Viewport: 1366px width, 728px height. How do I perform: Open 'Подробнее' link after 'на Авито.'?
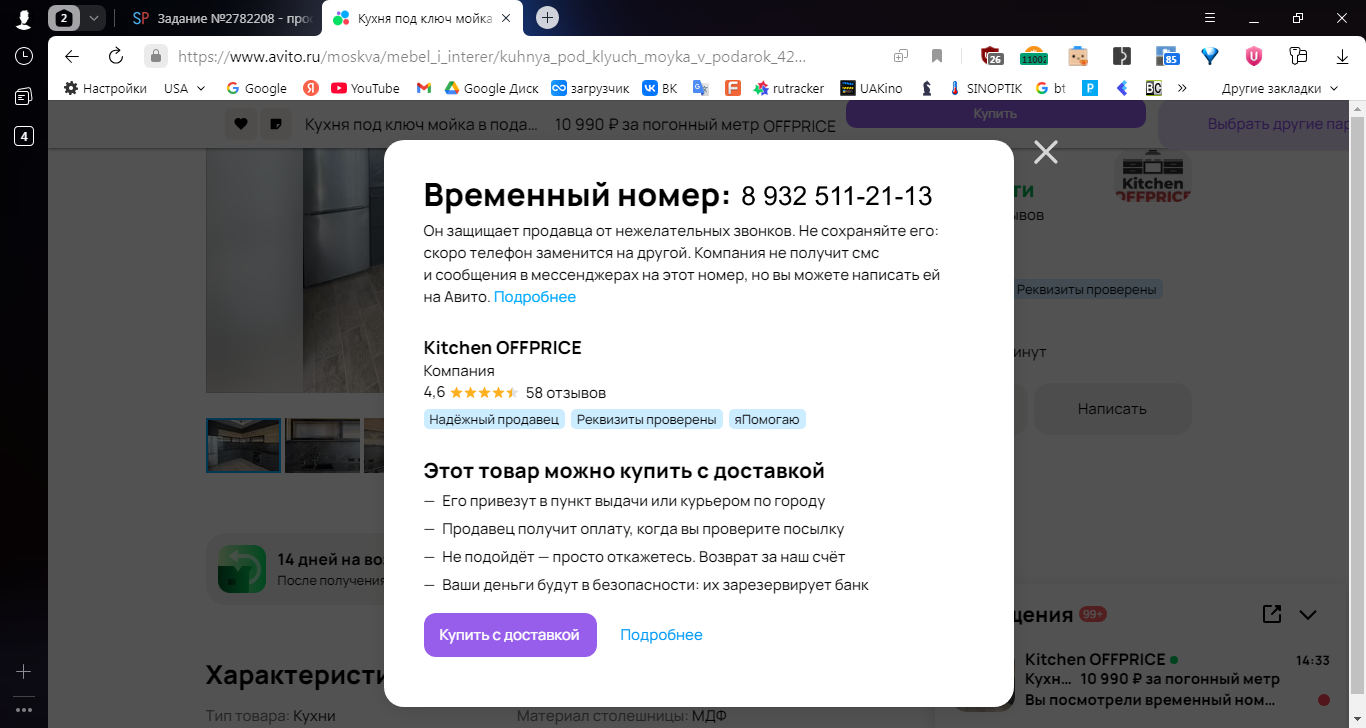click(535, 297)
